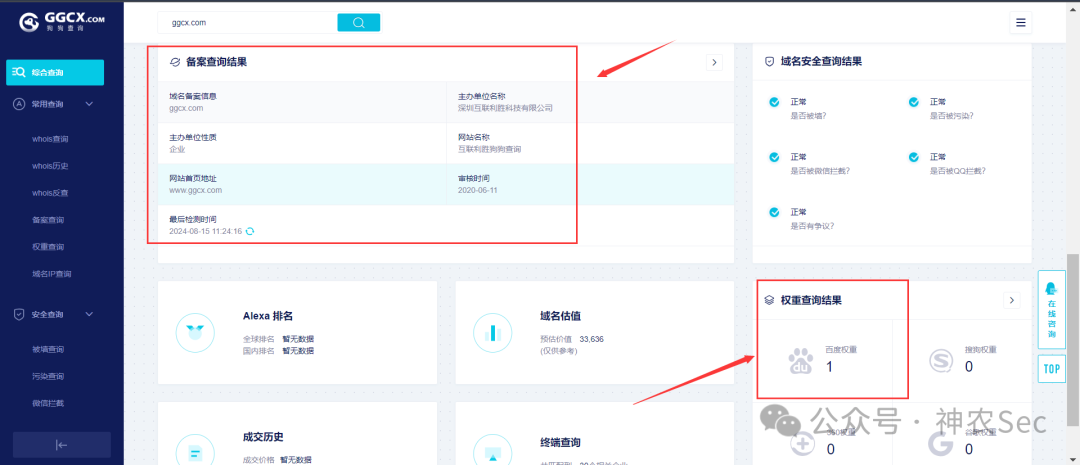The width and height of the screenshot is (1080, 465).
Task: Click the 百度权重 value 1
Action: point(829,367)
